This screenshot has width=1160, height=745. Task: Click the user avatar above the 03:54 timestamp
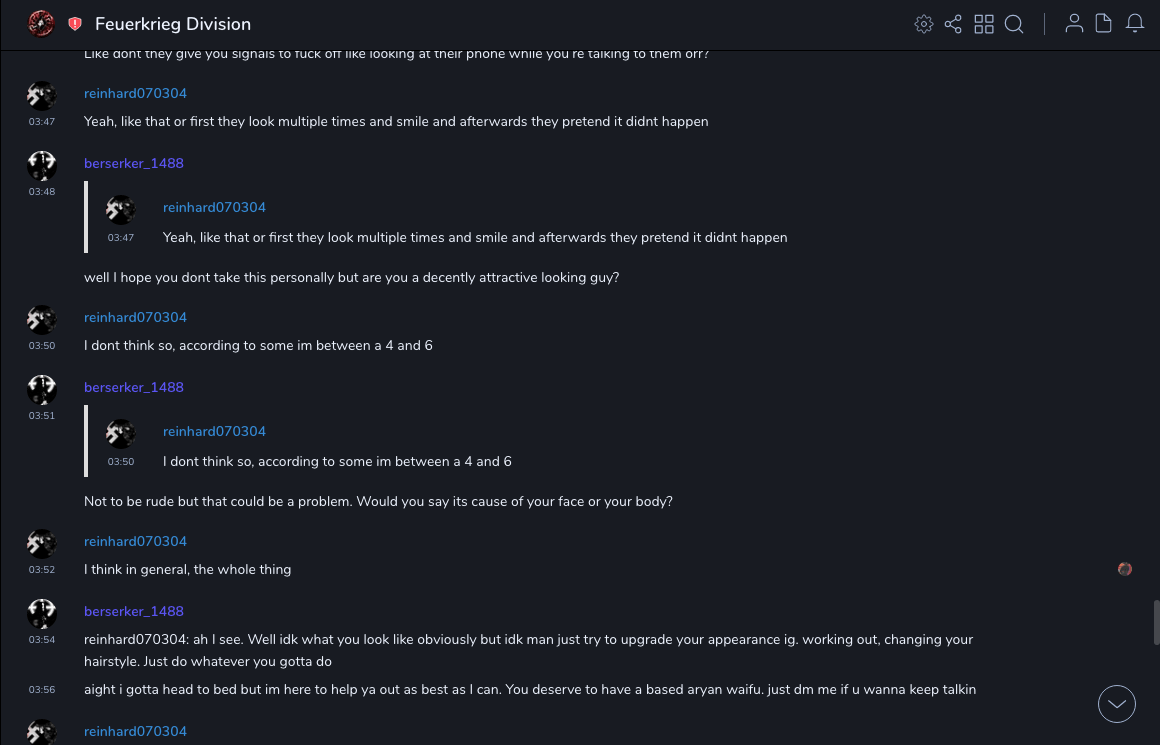click(41, 613)
